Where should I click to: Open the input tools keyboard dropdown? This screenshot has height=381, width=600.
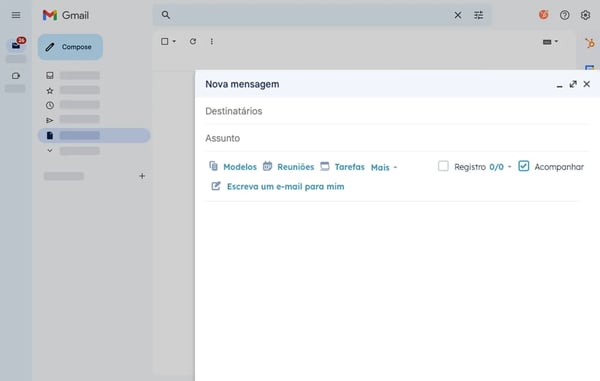coord(550,42)
